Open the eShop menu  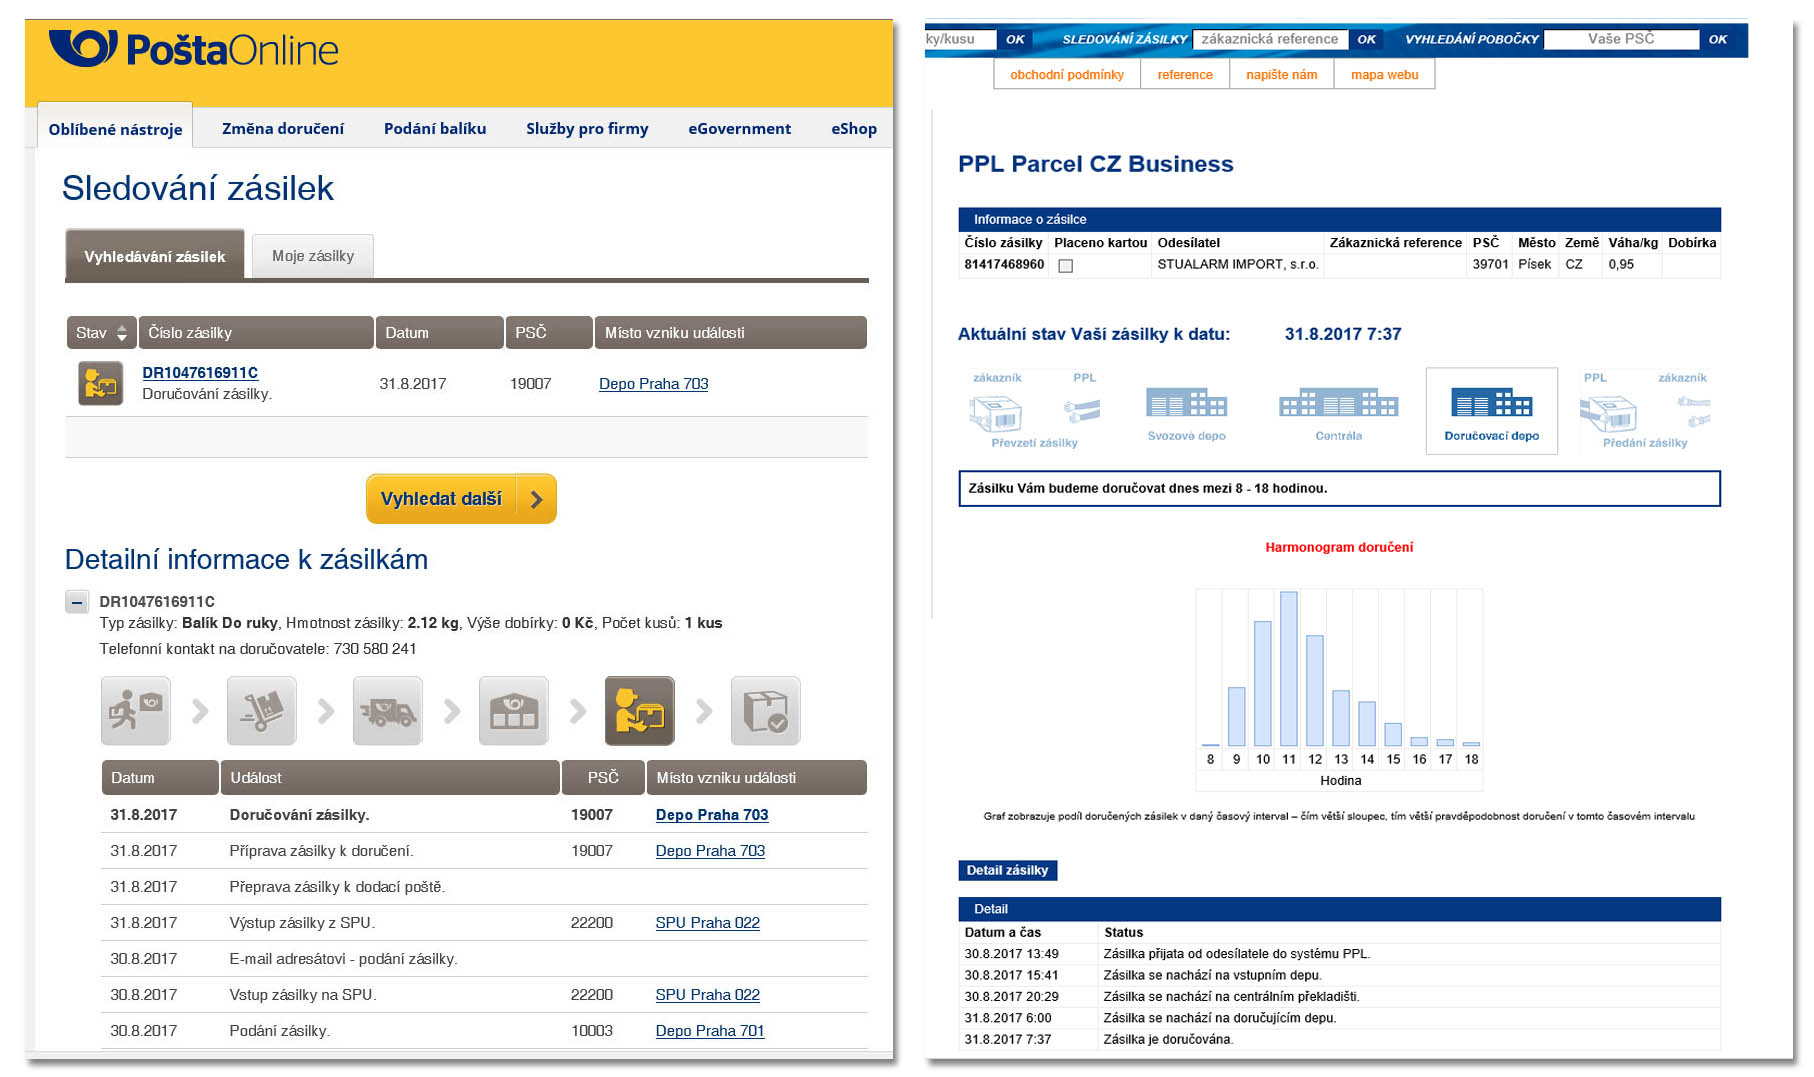coord(854,128)
